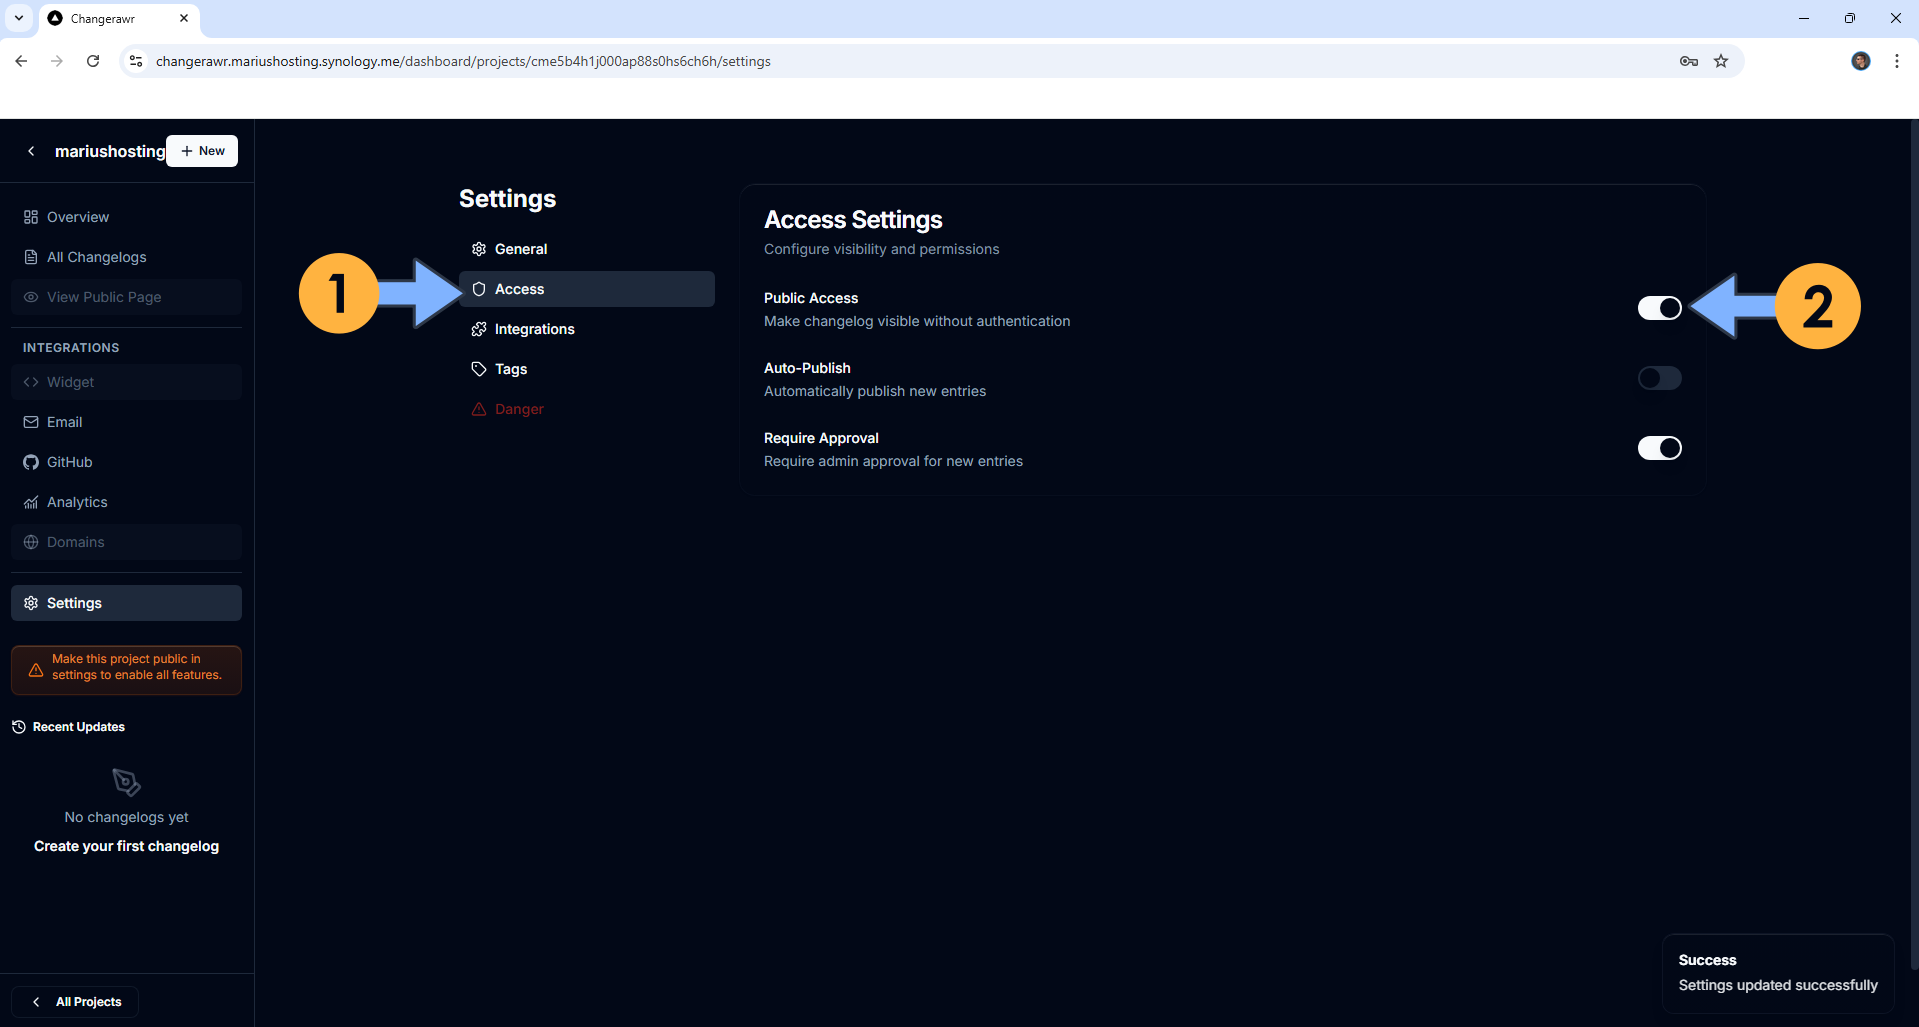Click the Access shield icon
This screenshot has width=1919, height=1027.
tap(479, 289)
